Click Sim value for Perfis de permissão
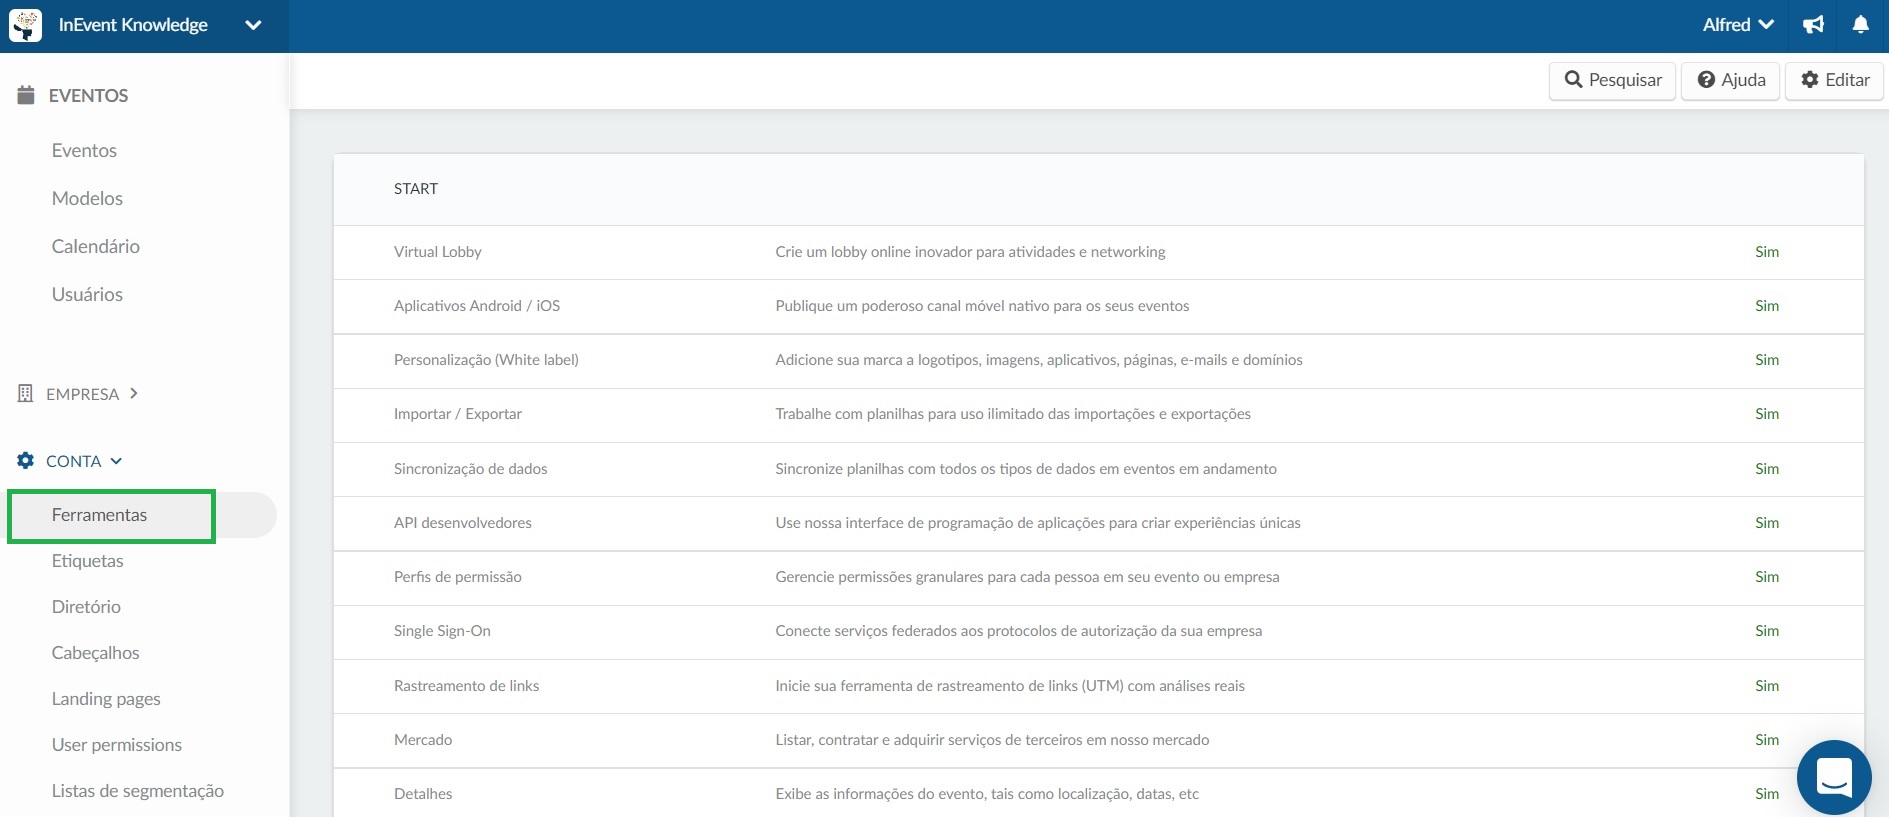 coord(1767,577)
